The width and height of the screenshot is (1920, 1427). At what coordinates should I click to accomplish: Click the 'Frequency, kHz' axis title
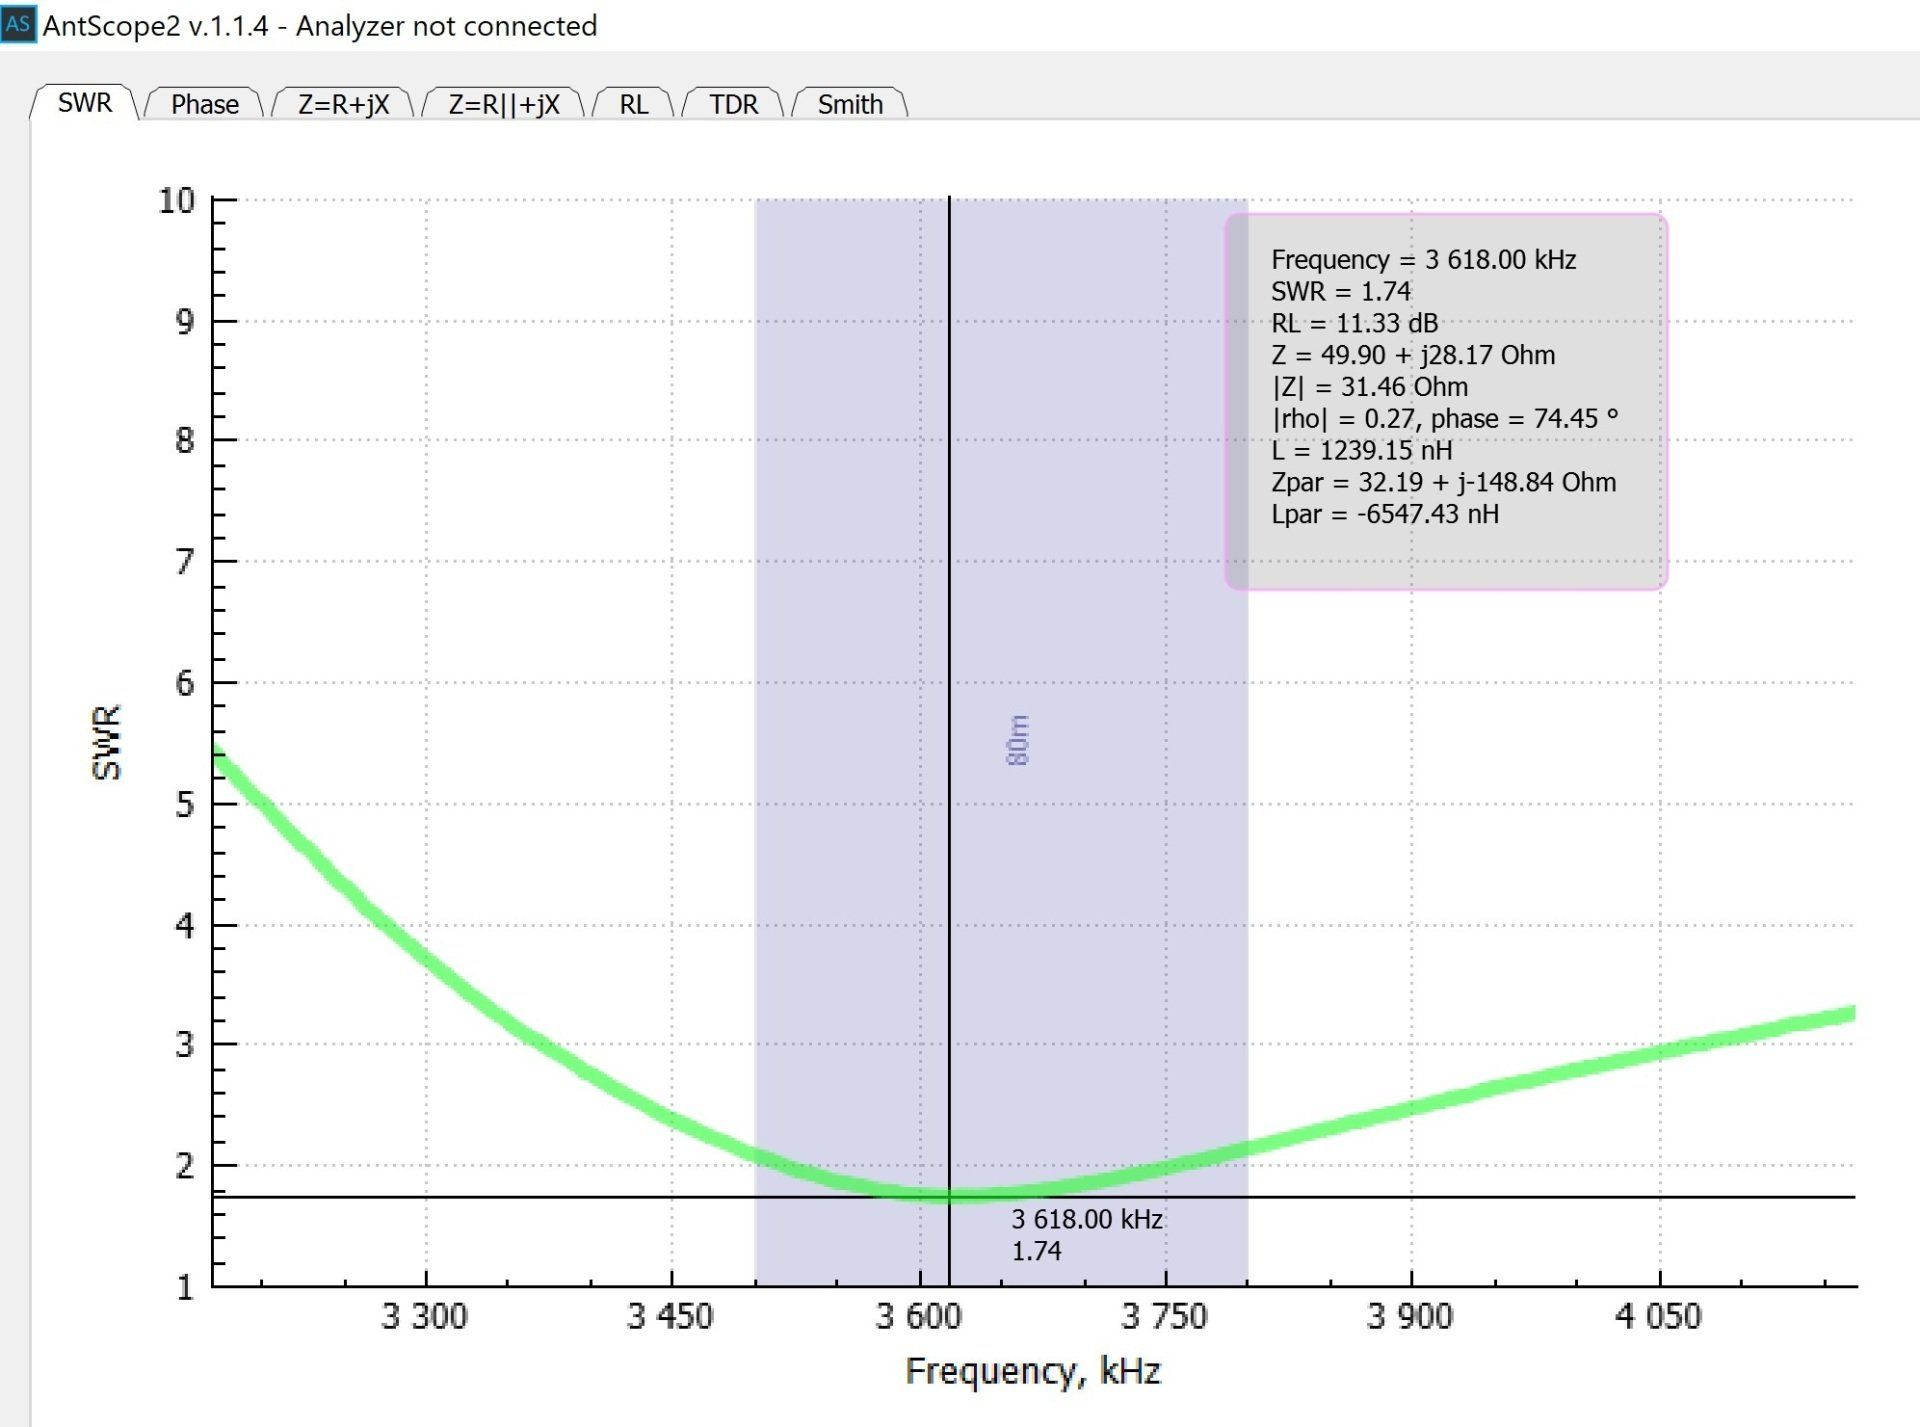pos(1032,1371)
